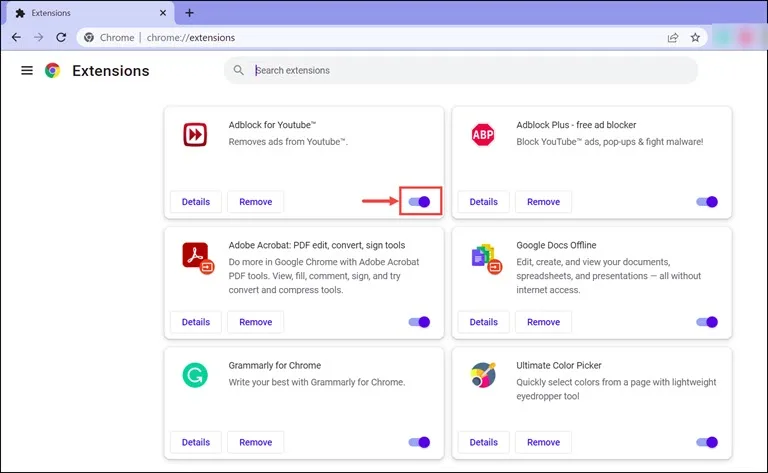Click the Chrome logo beside Extensions title
Viewport: 768px width, 473px height.
[x=52, y=71]
